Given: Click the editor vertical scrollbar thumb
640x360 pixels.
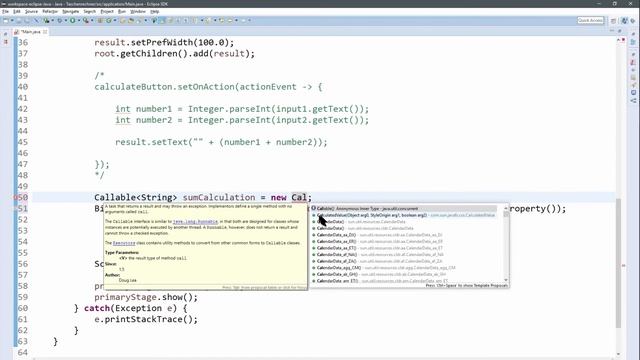Looking at the screenshot, I should pos(618,263).
